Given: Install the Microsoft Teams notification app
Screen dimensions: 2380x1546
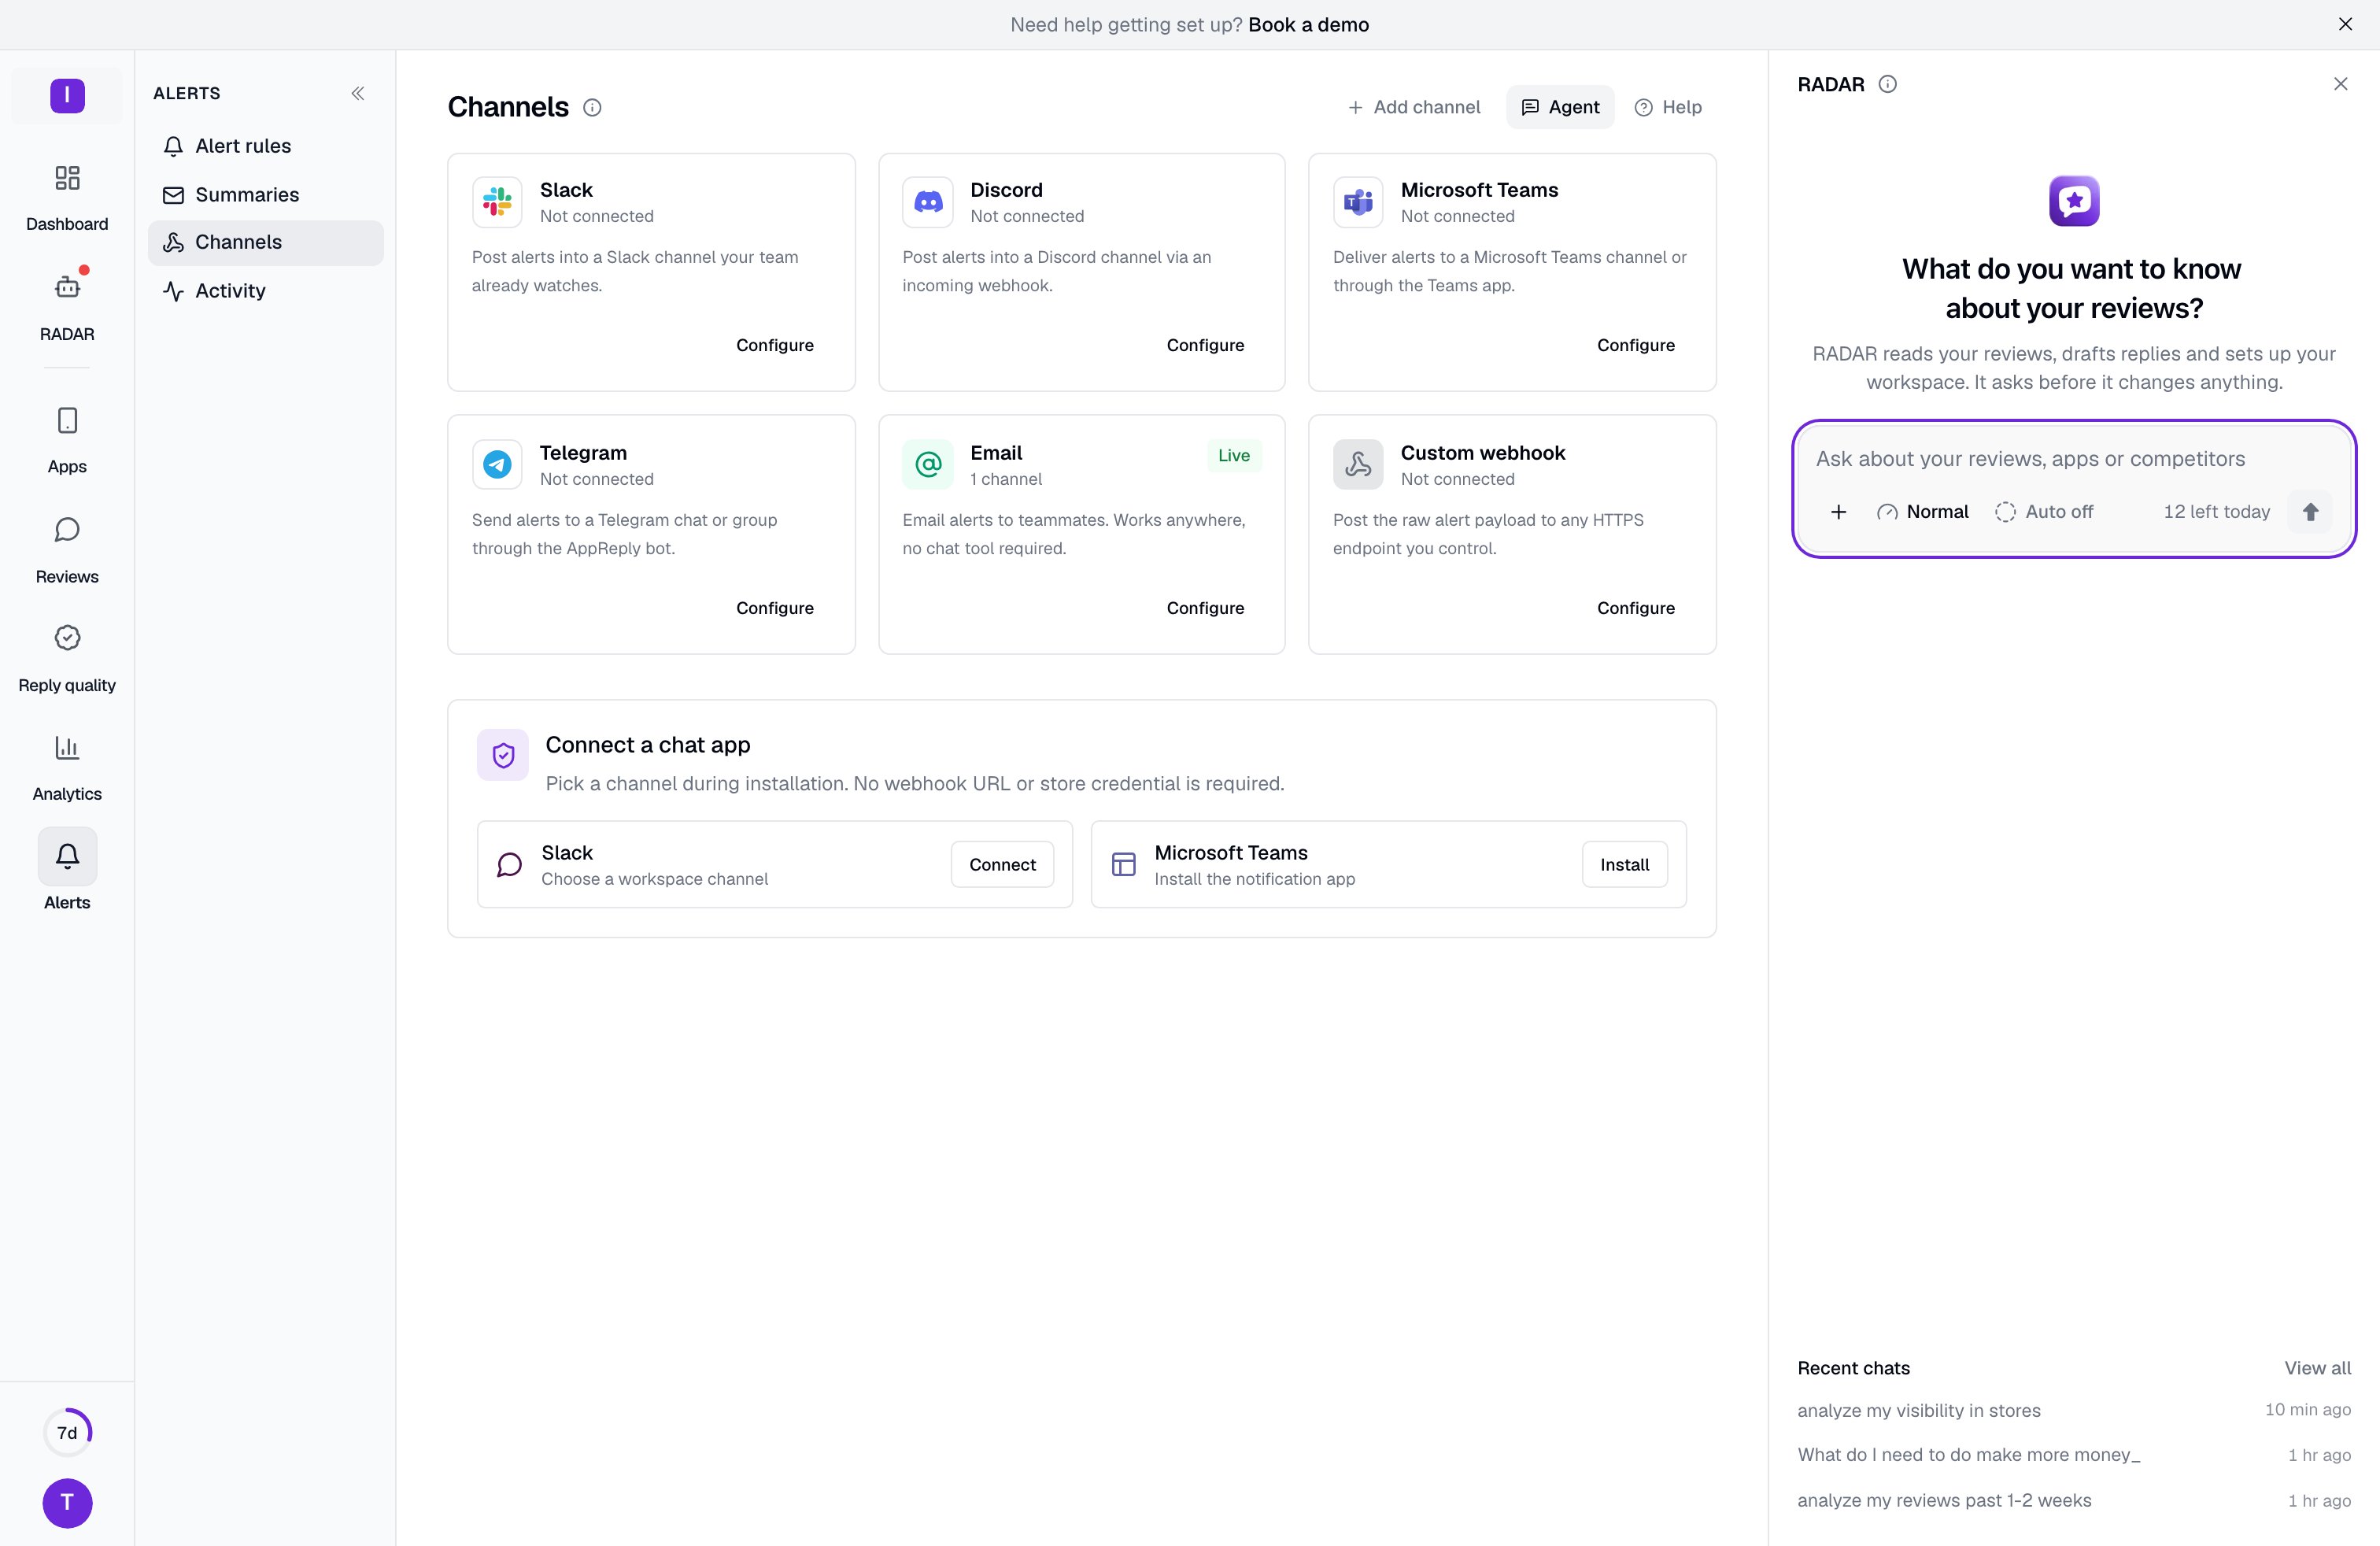Looking at the screenshot, I should 1624,865.
